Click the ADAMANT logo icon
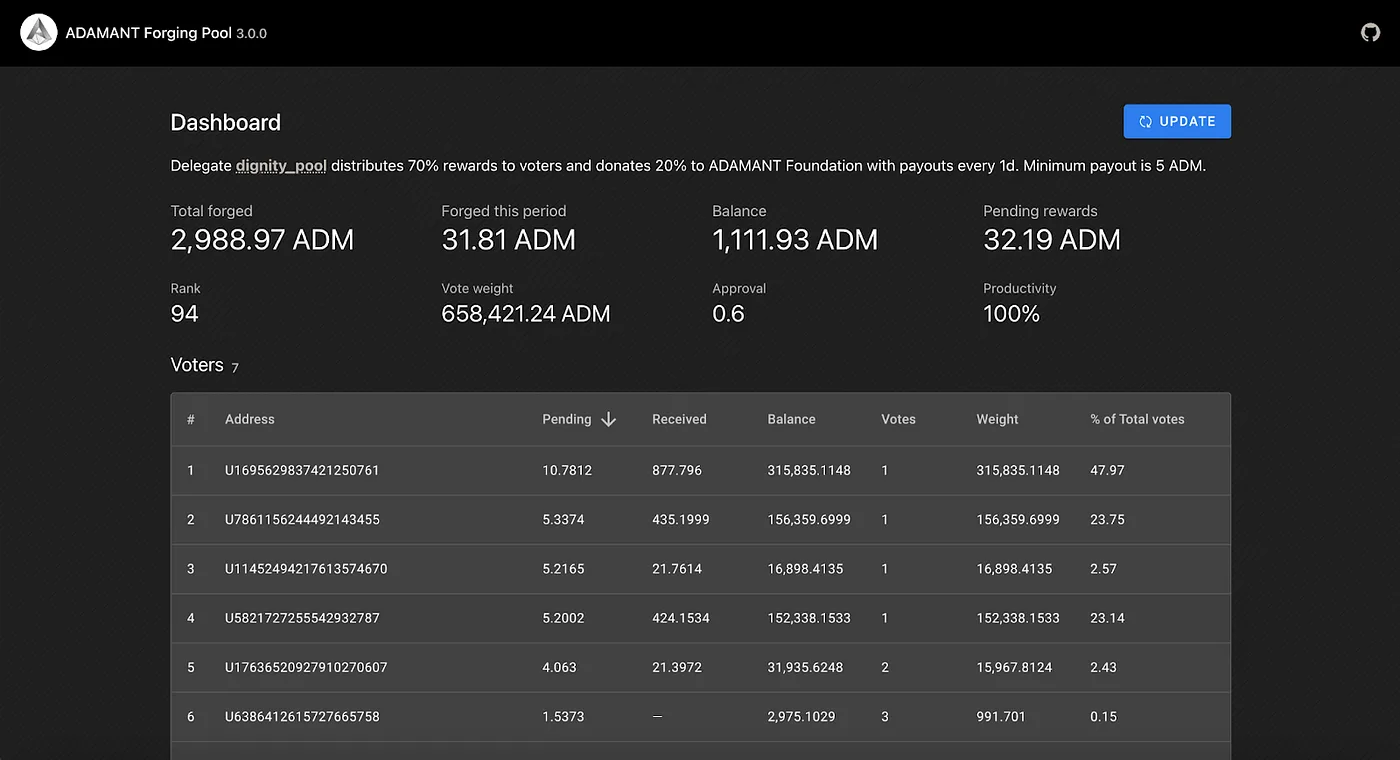 [x=39, y=33]
